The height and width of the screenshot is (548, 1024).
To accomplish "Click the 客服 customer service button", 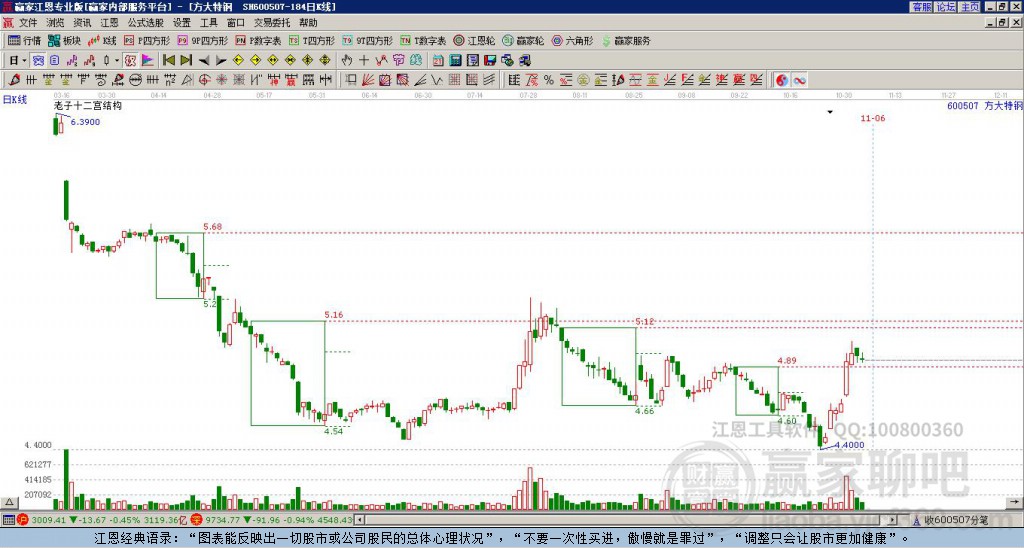I will click(921, 7).
